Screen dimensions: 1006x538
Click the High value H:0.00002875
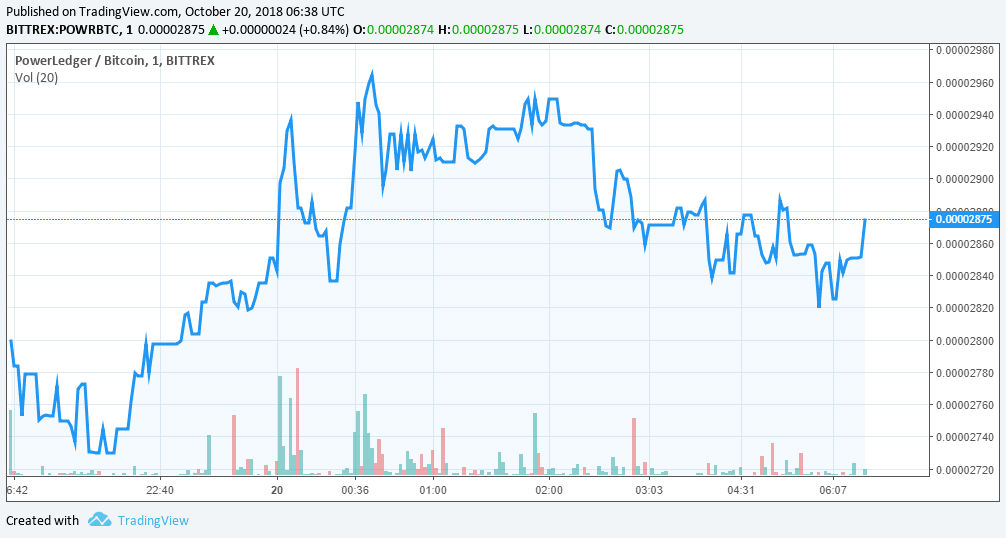(478, 29)
